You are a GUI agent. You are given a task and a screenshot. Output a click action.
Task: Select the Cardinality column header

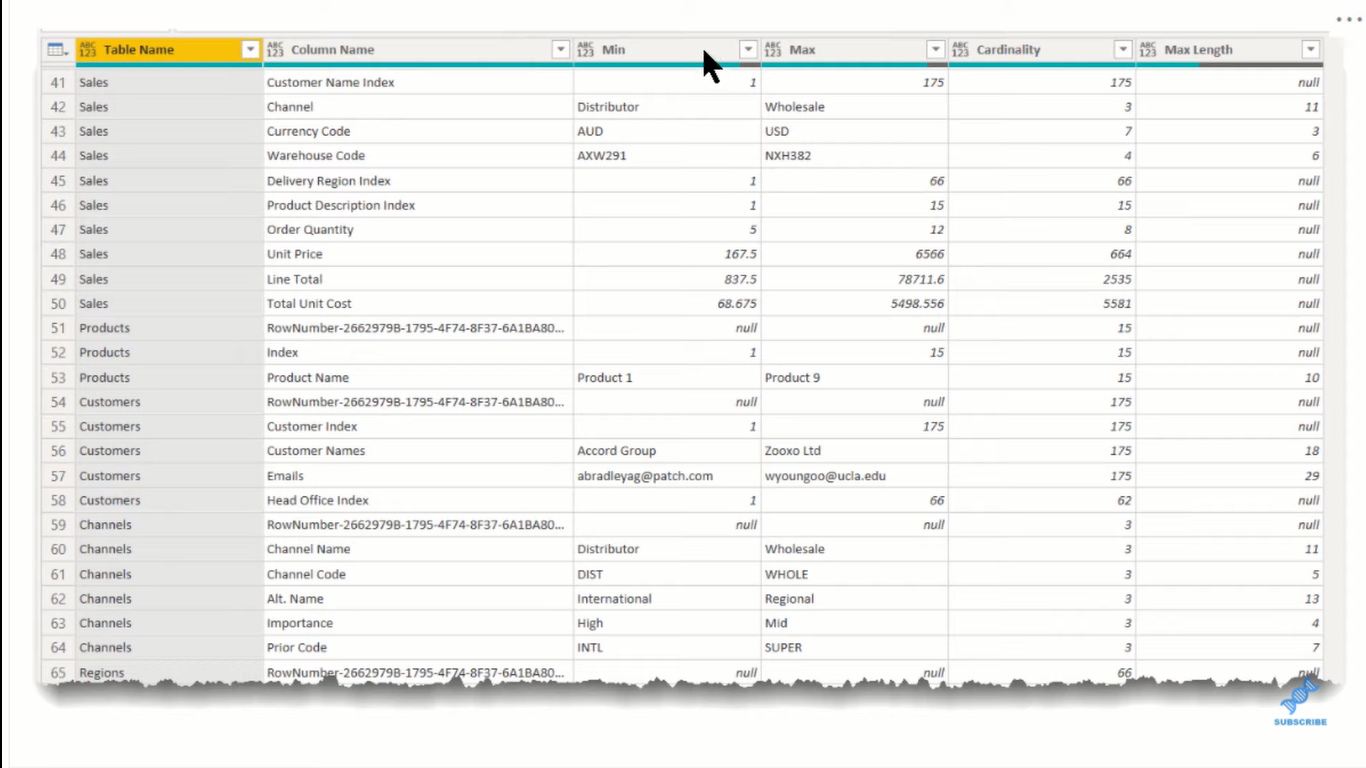click(x=1042, y=50)
